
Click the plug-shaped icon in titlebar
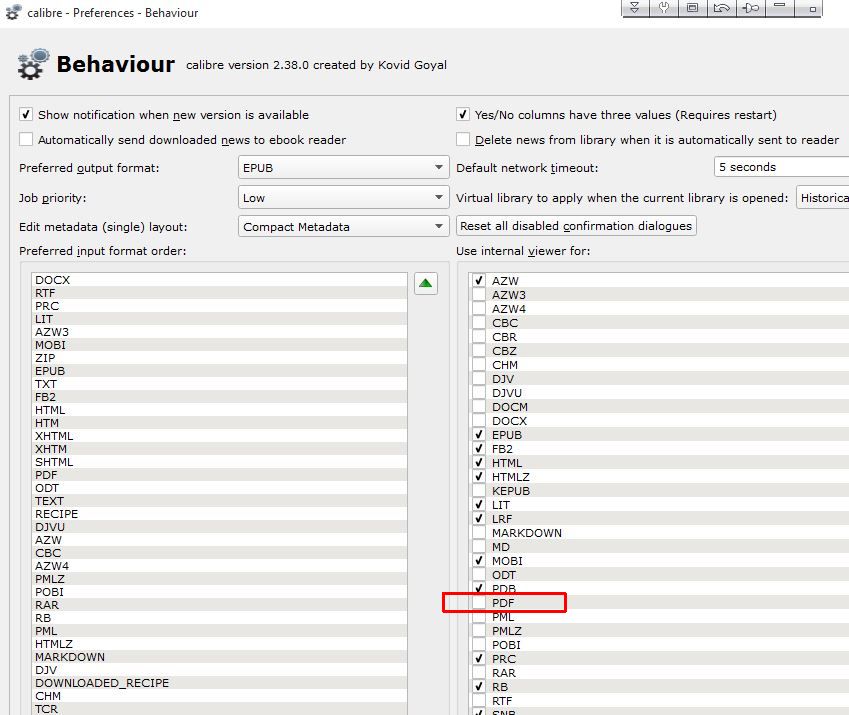[751, 8]
